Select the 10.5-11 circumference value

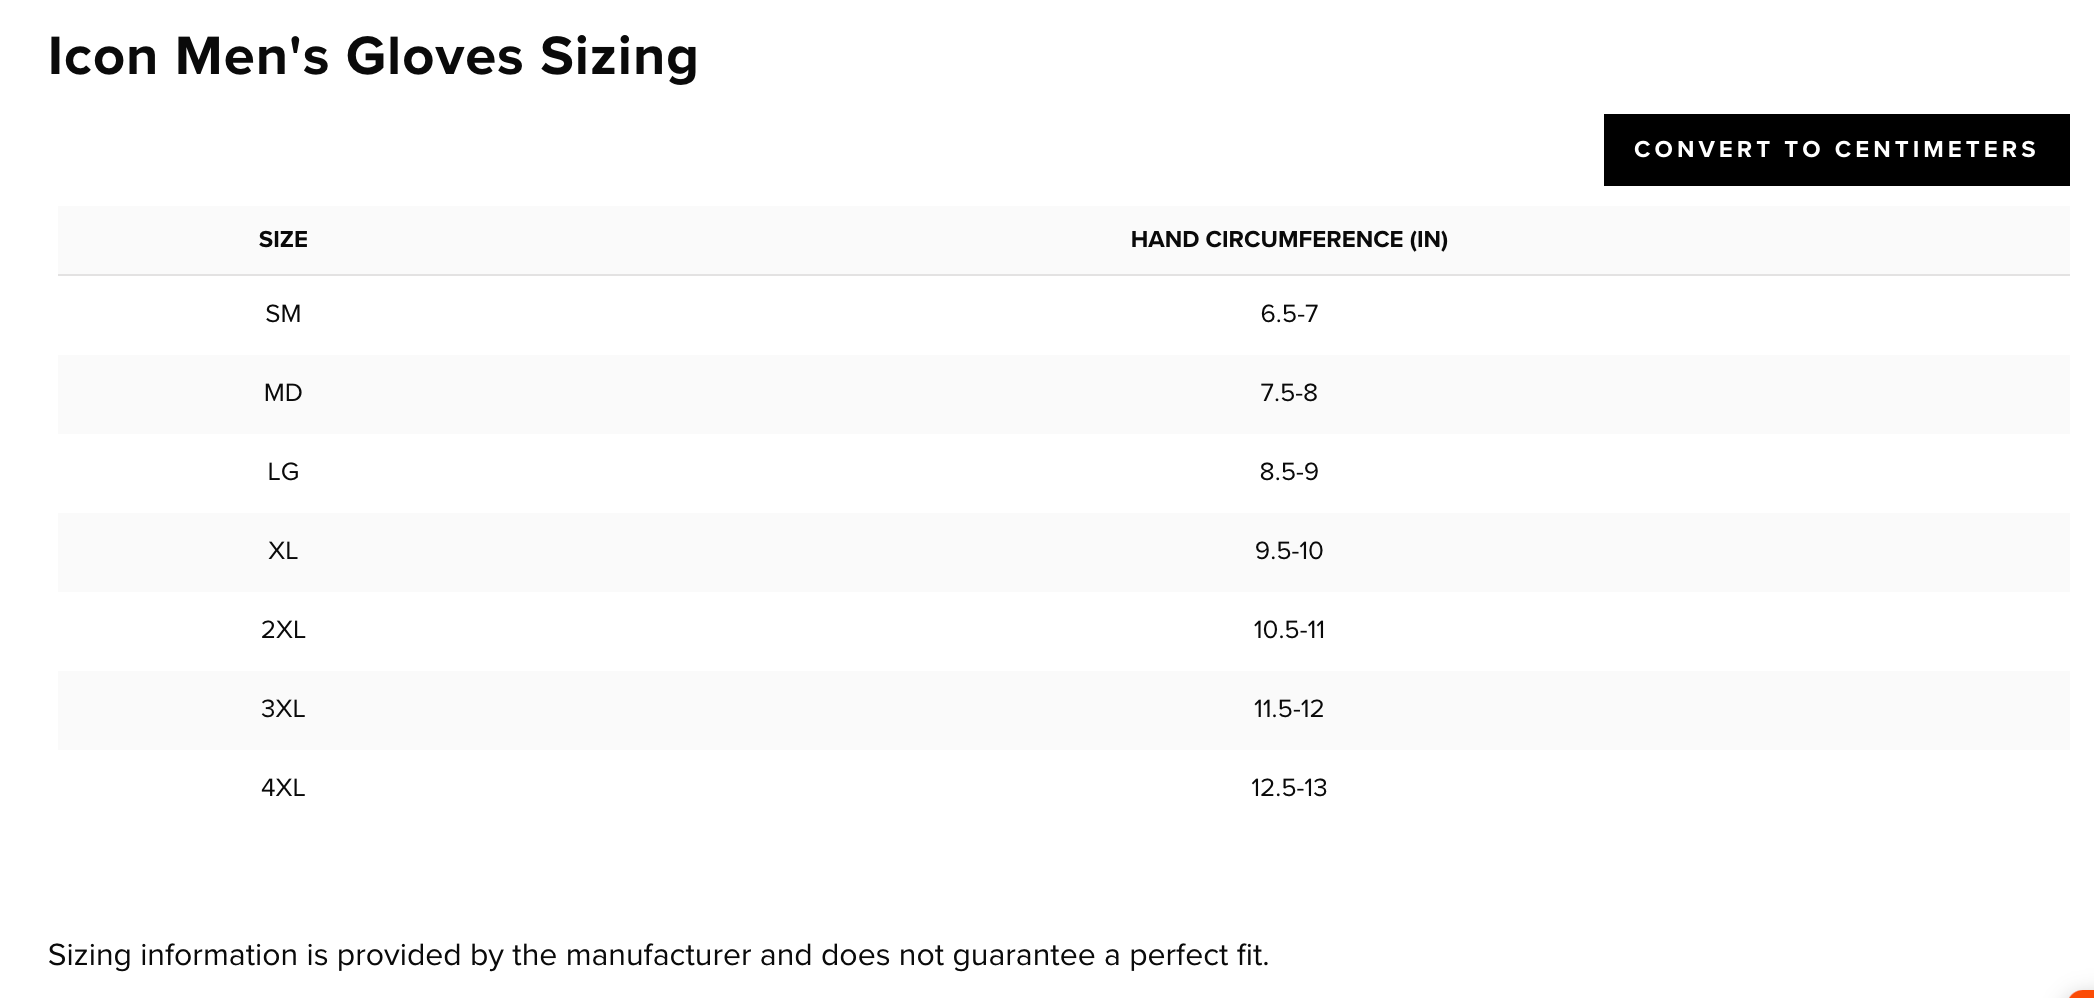coord(1289,630)
